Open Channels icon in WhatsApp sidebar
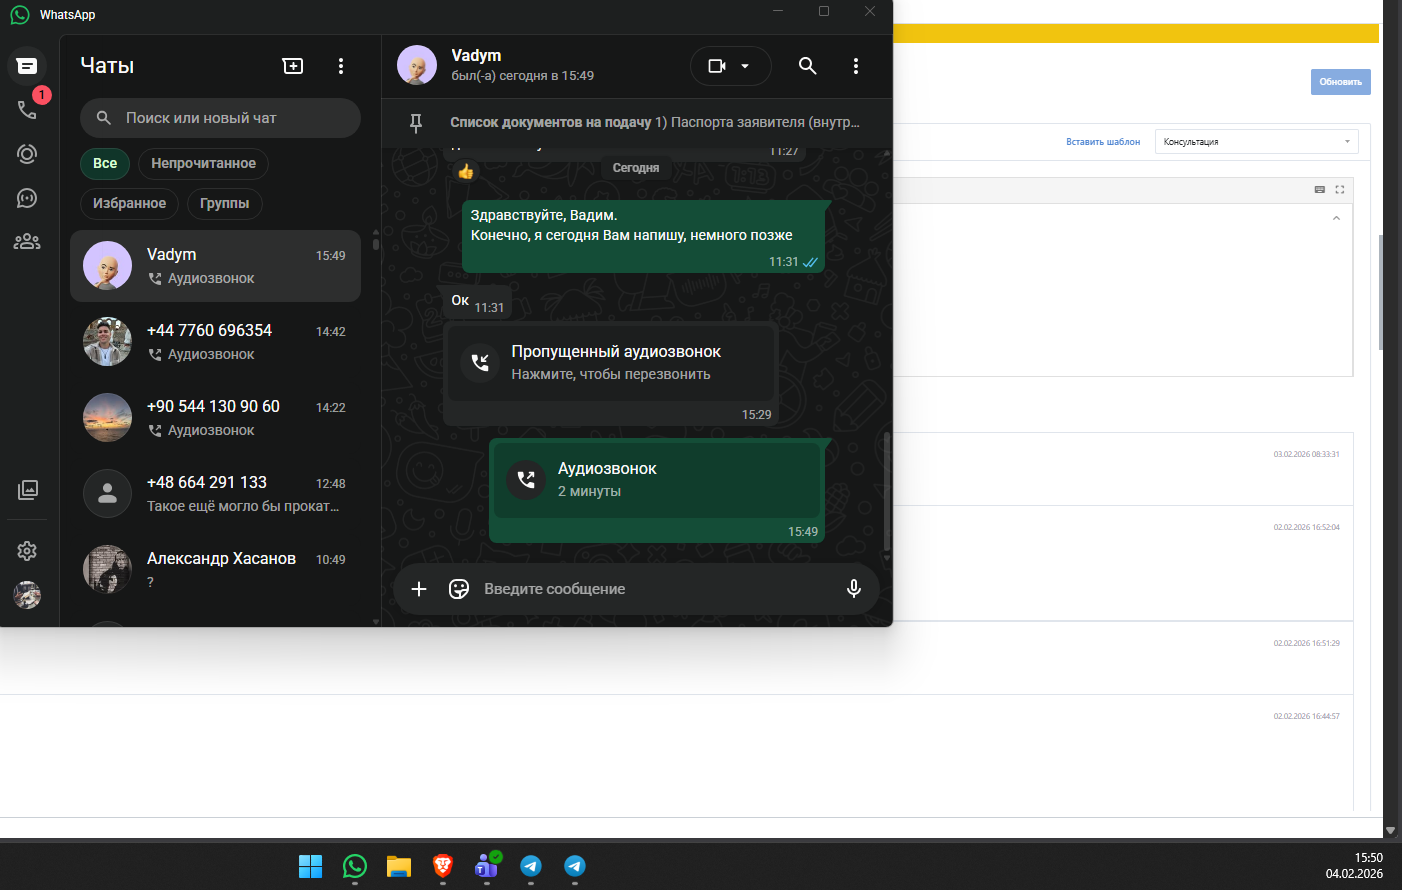 coord(27,198)
